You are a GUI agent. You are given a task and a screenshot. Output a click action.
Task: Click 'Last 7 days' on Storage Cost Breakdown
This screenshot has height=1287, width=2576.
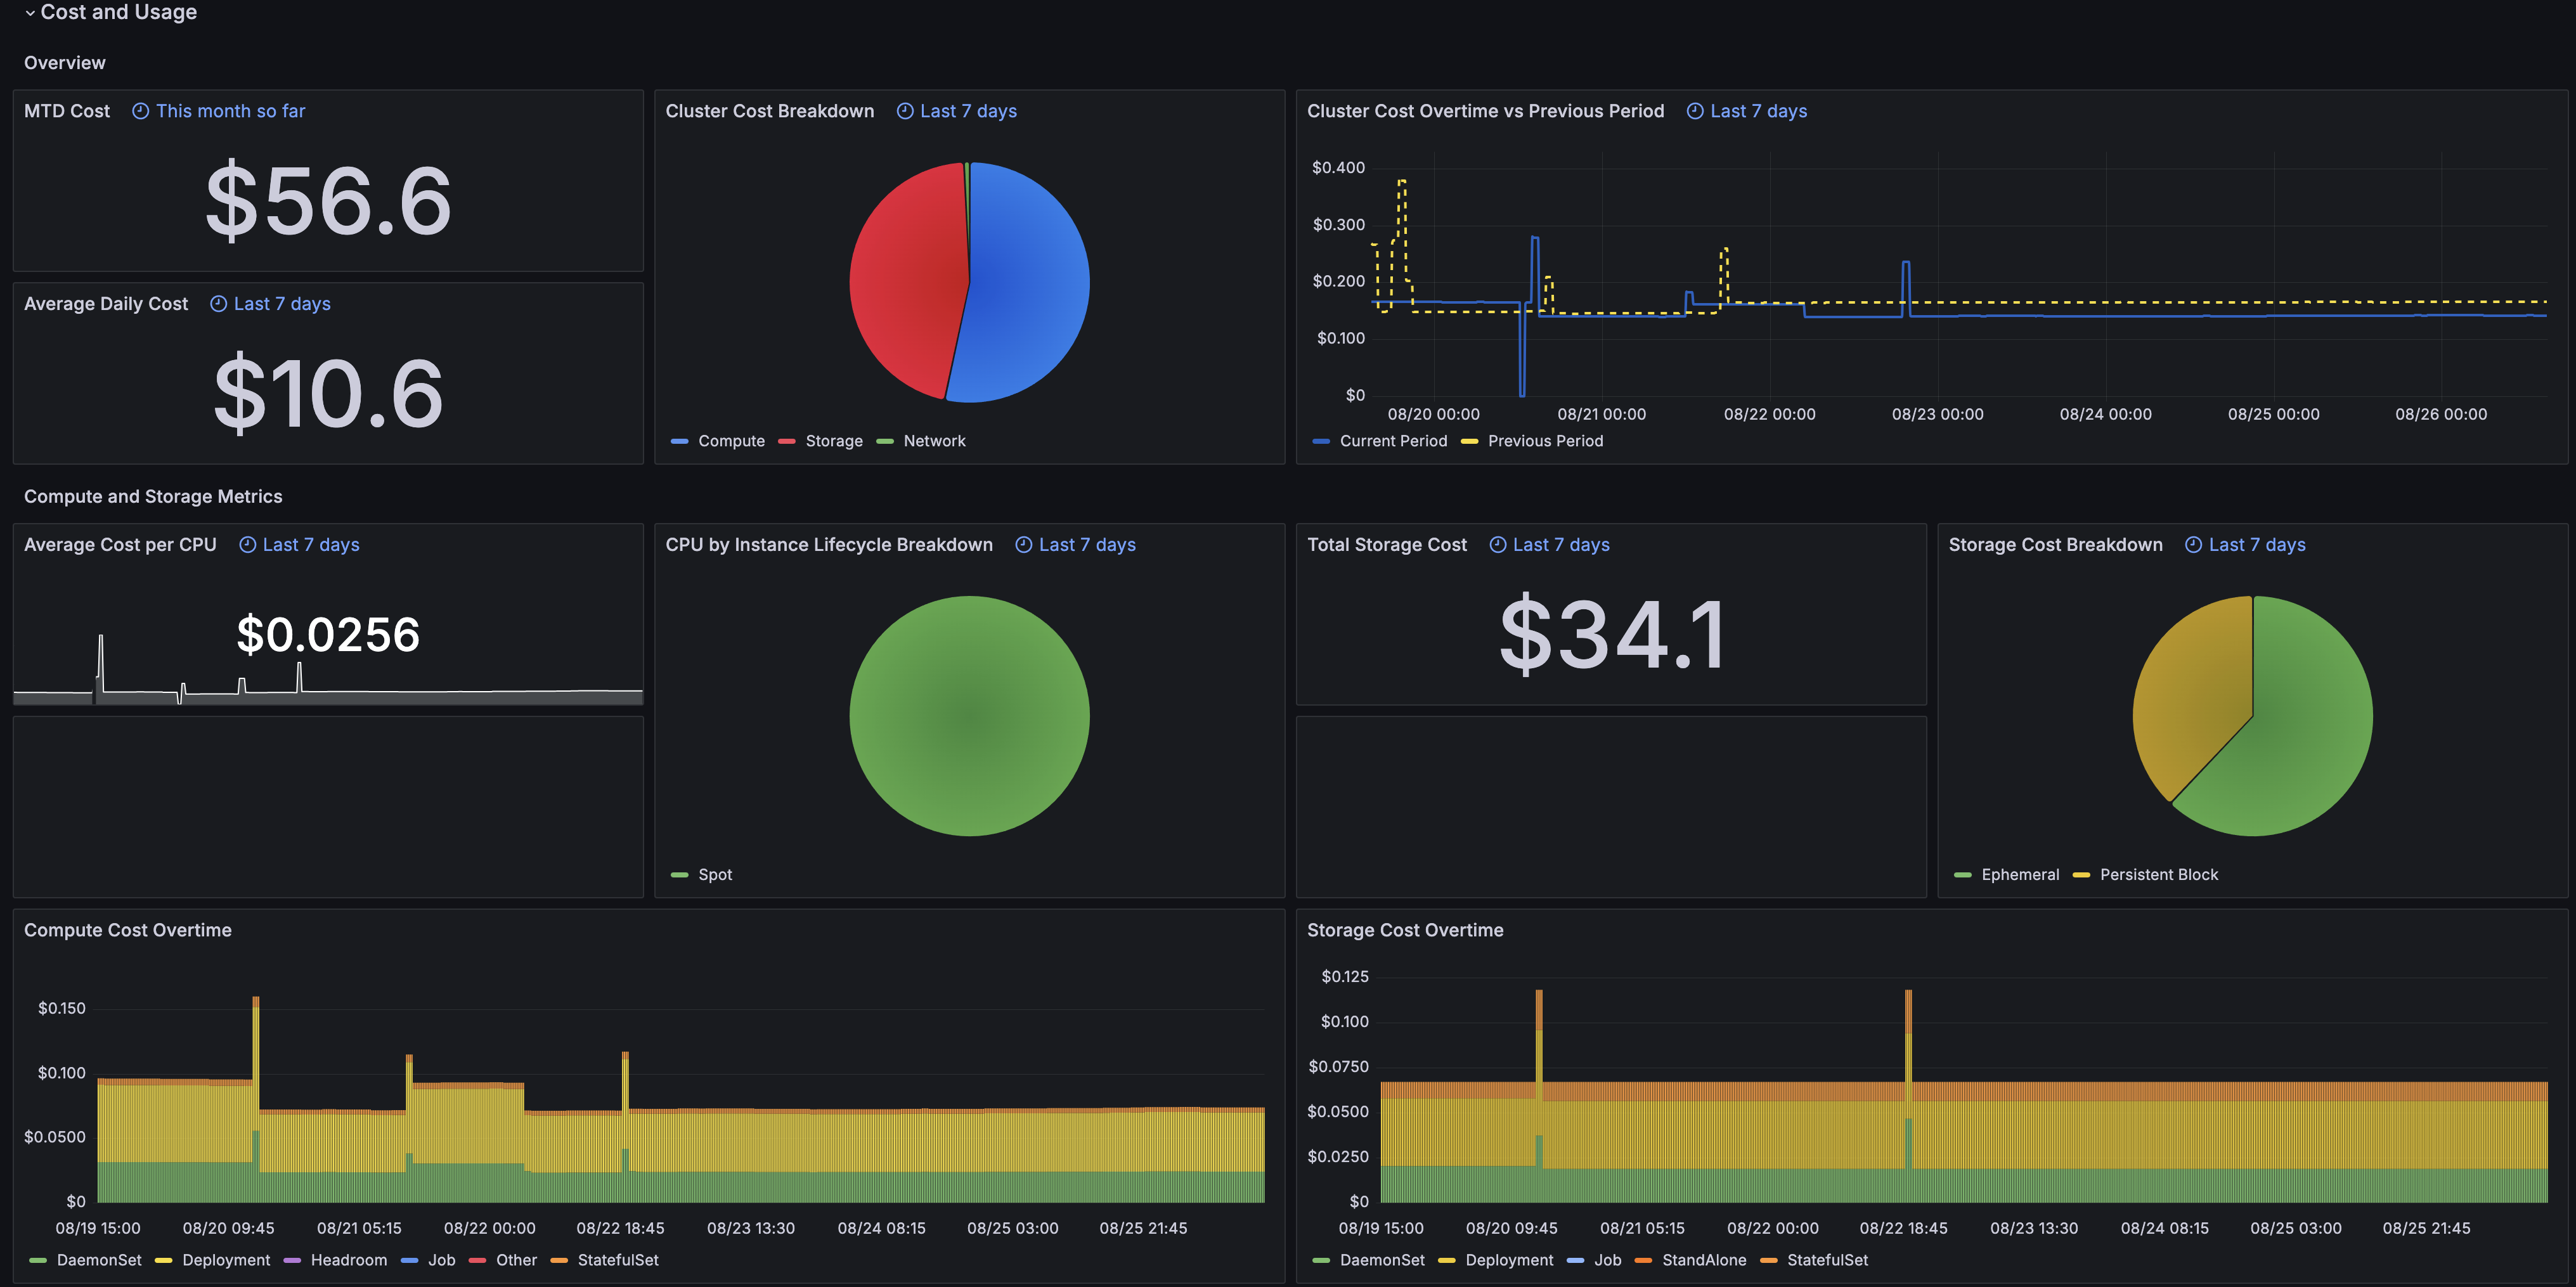2257,545
